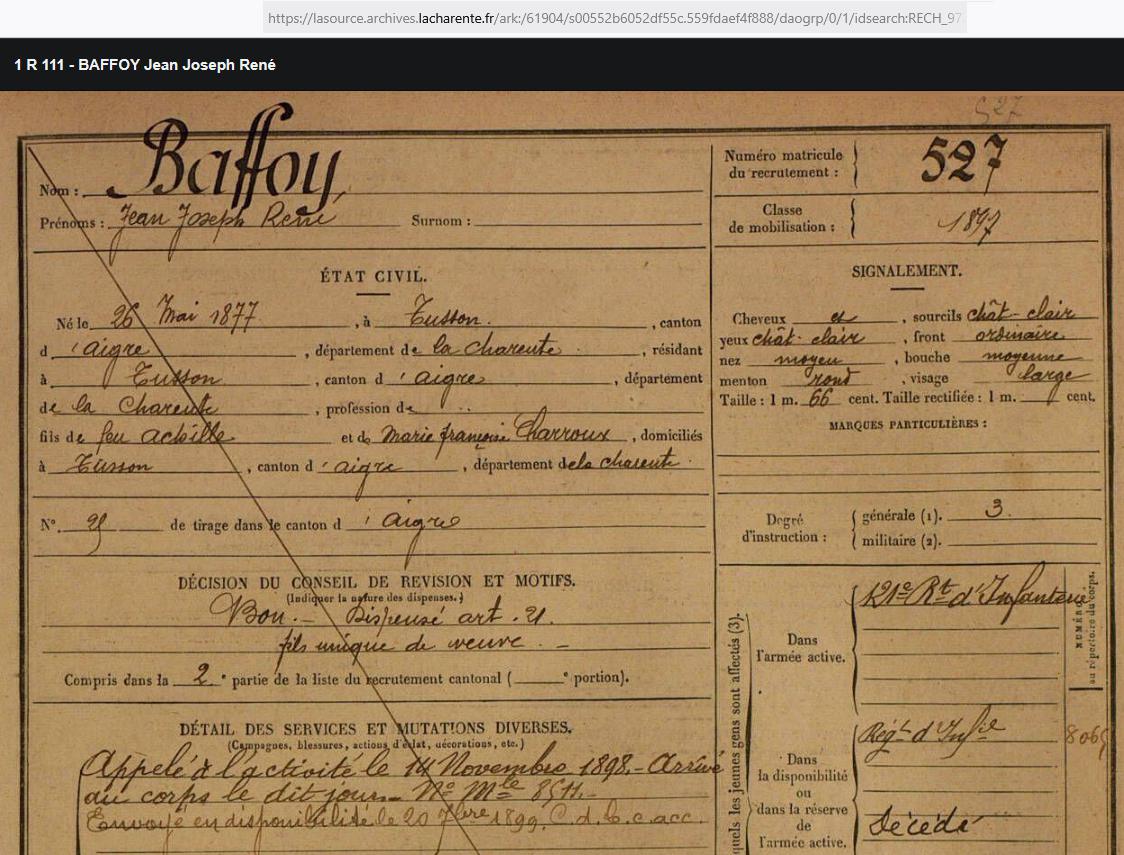Click the 'Classe de mobilisation :' label
Screen dimensions: 1124x855
pyautogui.click(x=782, y=219)
